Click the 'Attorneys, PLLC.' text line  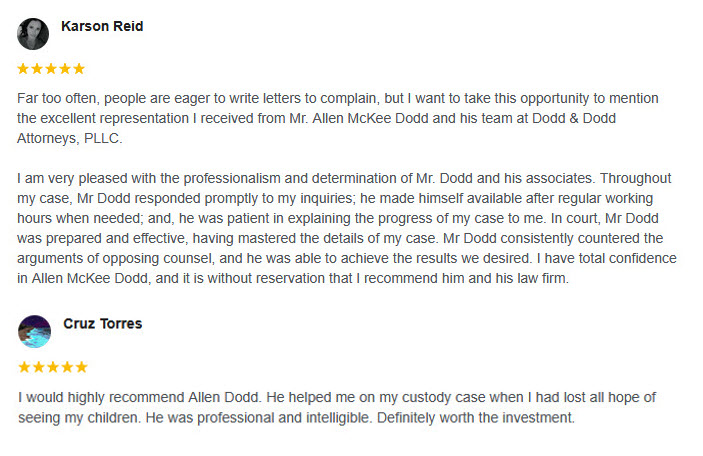coord(69,138)
